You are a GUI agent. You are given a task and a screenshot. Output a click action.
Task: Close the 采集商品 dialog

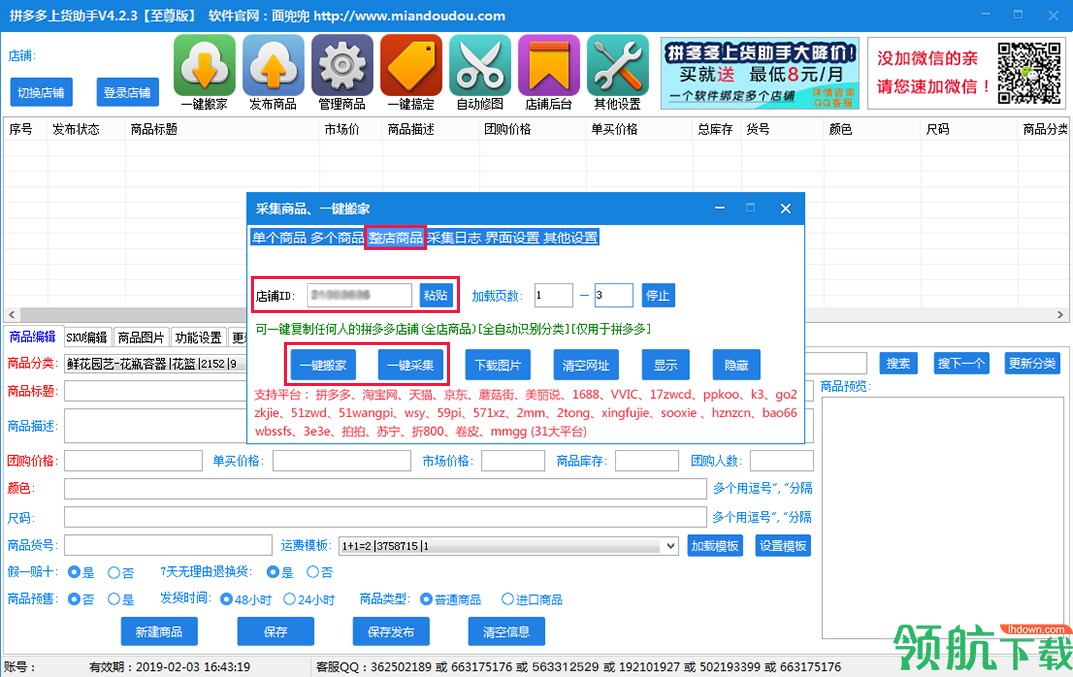tap(786, 209)
